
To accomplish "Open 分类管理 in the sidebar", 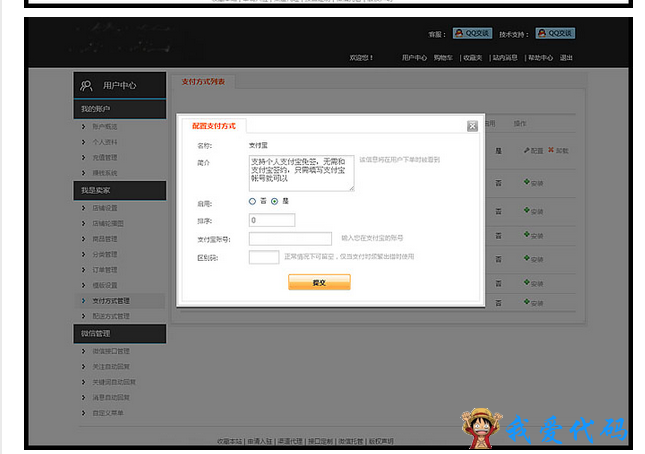I will coord(104,255).
